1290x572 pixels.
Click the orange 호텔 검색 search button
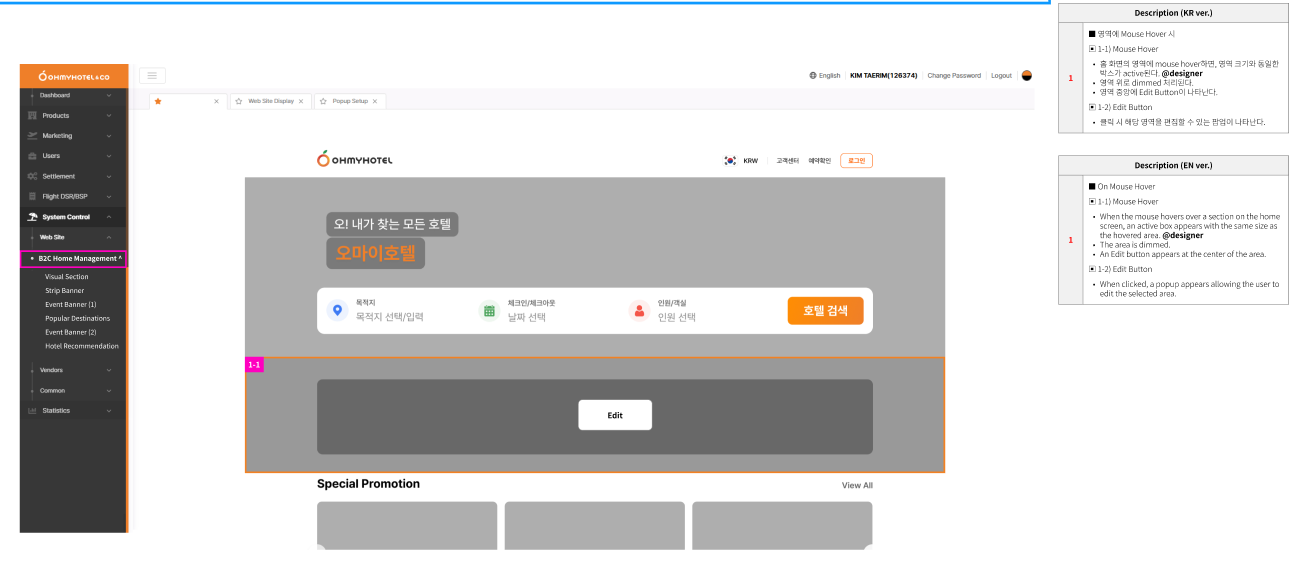click(x=825, y=311)
